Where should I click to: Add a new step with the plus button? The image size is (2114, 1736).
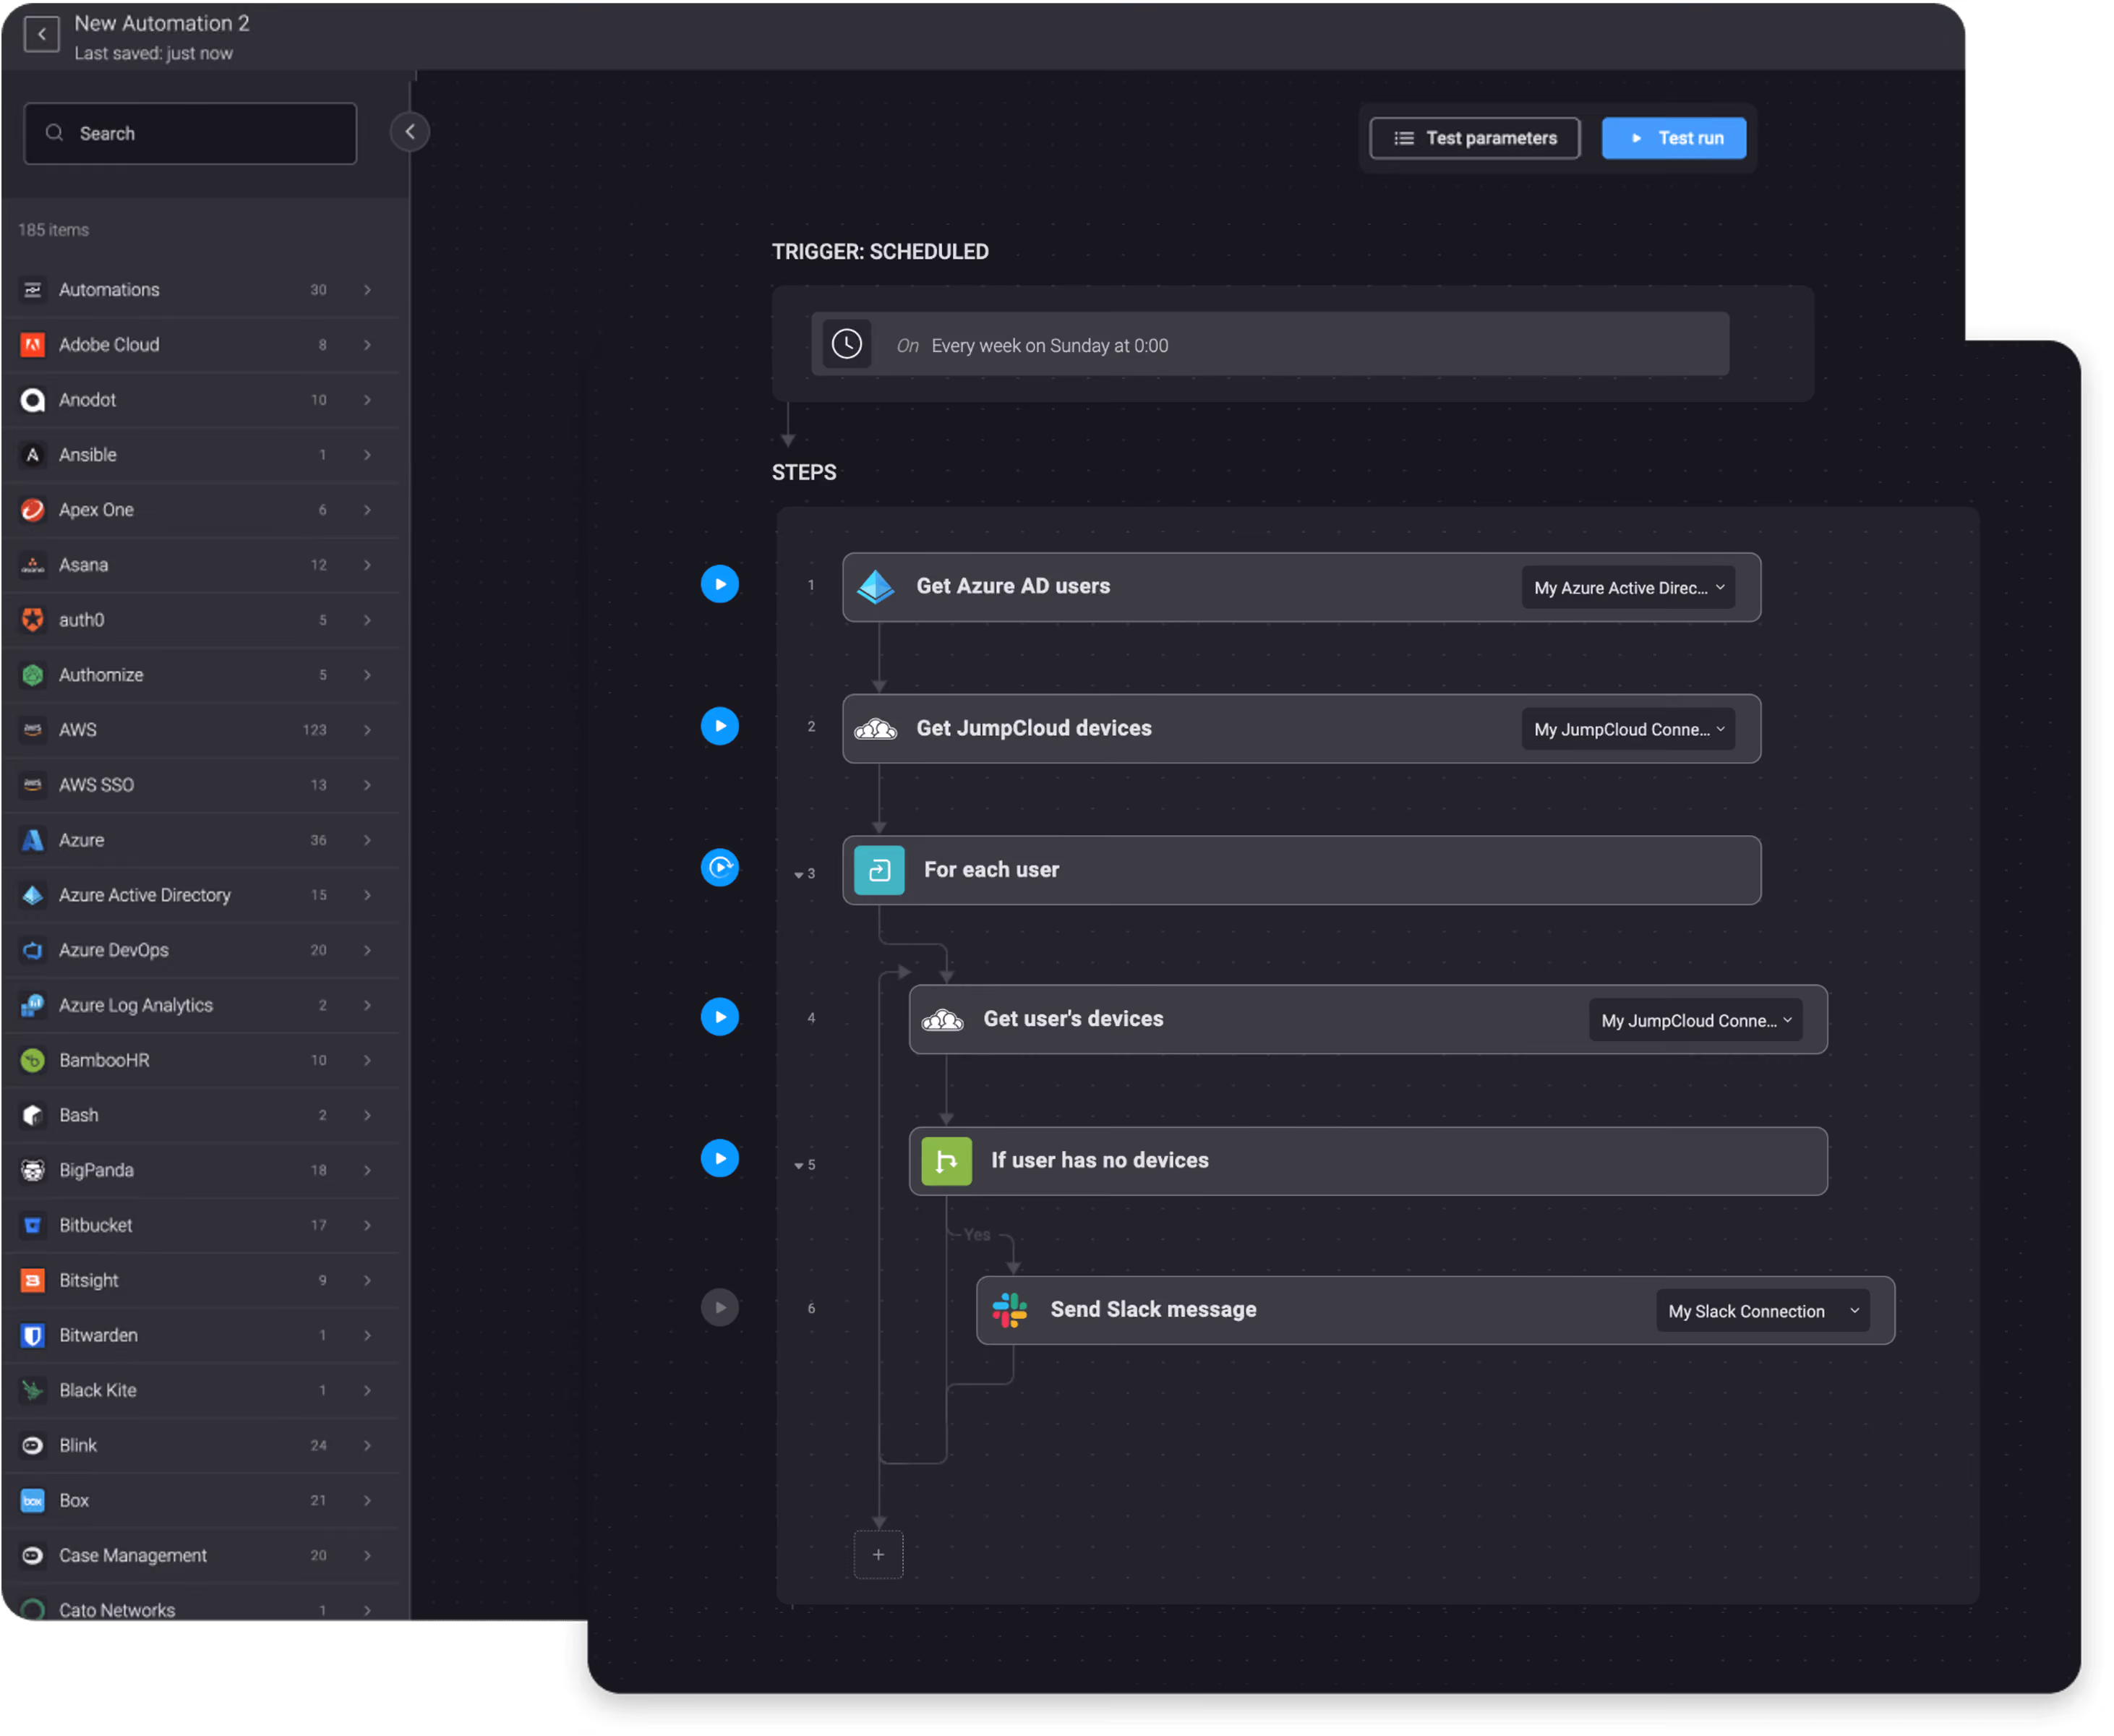point(880,1556)
